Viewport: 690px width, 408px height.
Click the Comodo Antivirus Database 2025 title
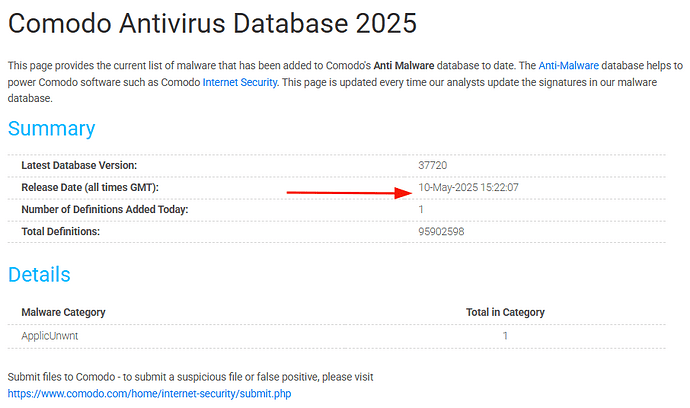pyautogui.click(x=212, y=23)
